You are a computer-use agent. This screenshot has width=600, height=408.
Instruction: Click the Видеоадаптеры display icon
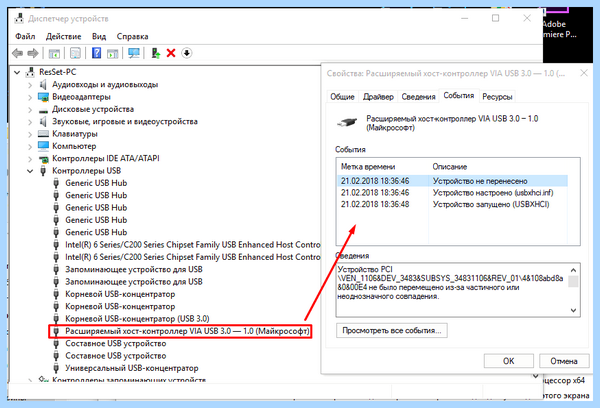(43, 97)
